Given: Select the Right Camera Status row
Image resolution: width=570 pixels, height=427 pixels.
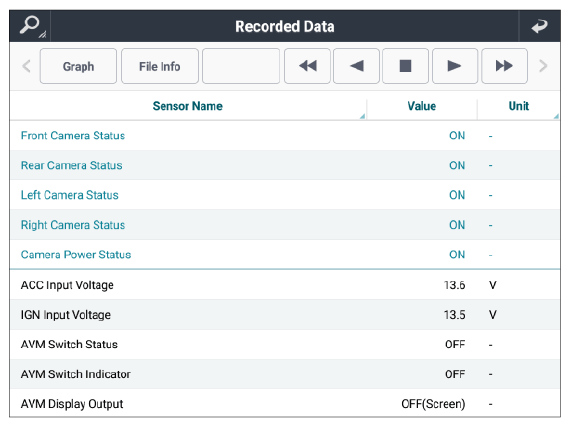Looking at the screenshot, I should 285,225.
